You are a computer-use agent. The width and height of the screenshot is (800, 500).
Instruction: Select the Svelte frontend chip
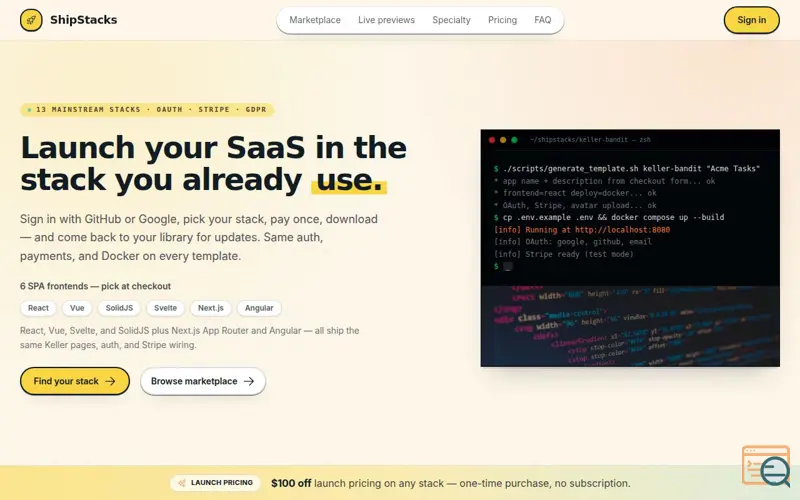tap(165, 308)
